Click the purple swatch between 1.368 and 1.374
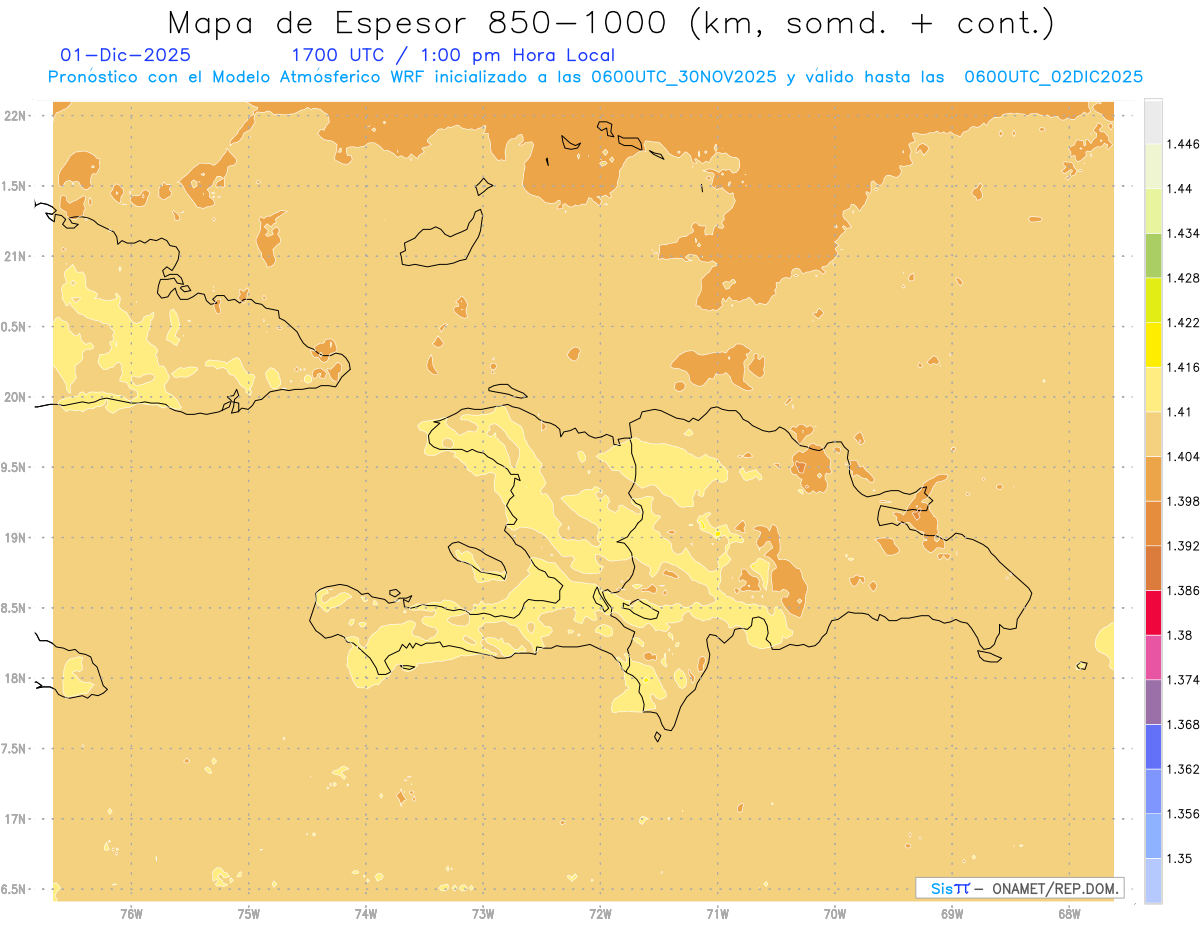 (1153, 702)
